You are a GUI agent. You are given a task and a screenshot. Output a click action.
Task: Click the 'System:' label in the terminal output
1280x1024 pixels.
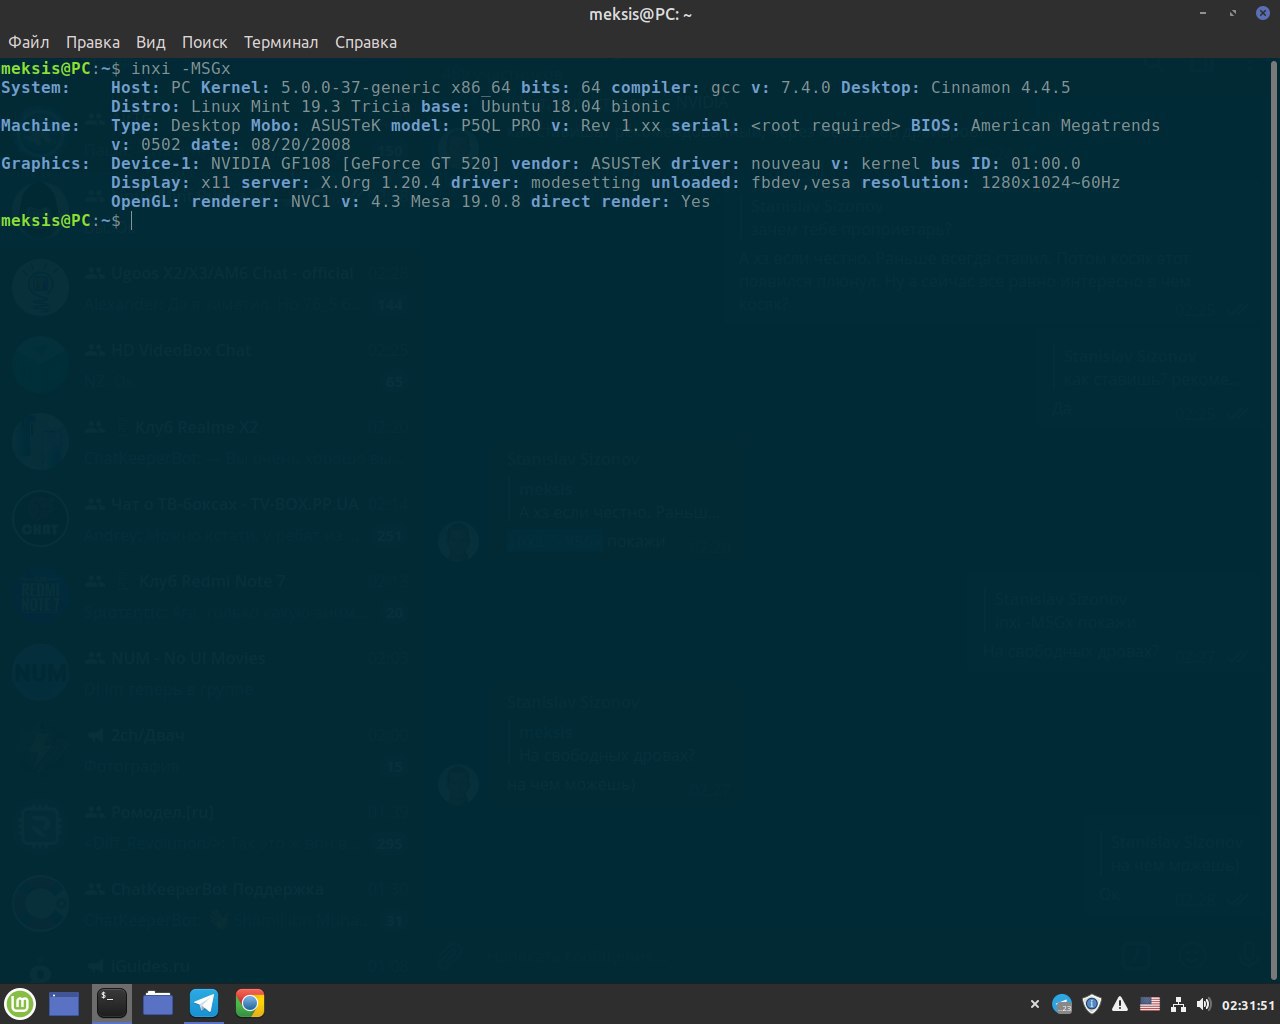click(36, 87)
